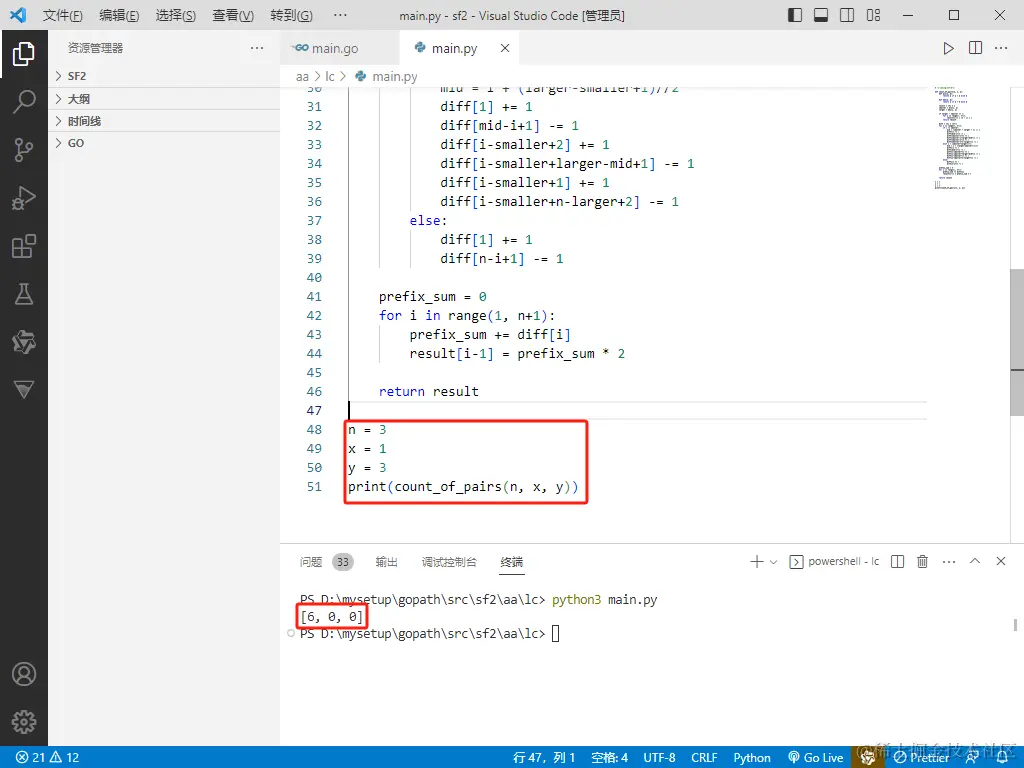Click the aa breadcrumb segment
This screenshot has width=1024, height=768.
tap(302, 76)
